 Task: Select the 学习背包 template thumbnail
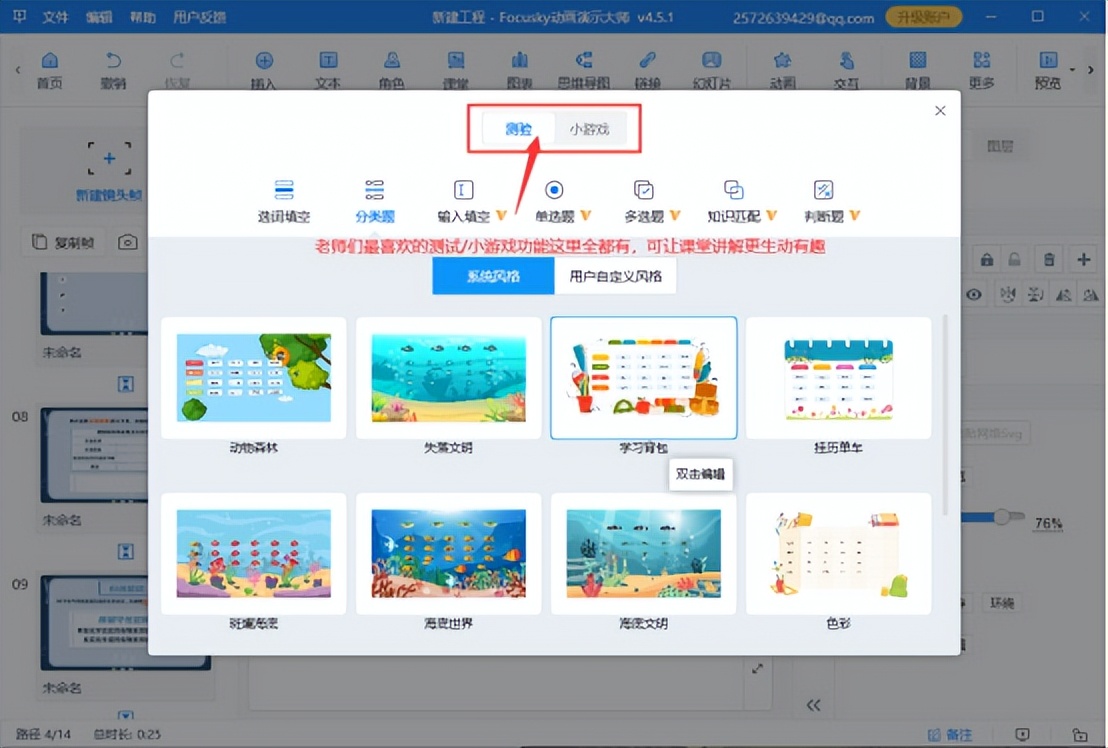tap(643, 378)
